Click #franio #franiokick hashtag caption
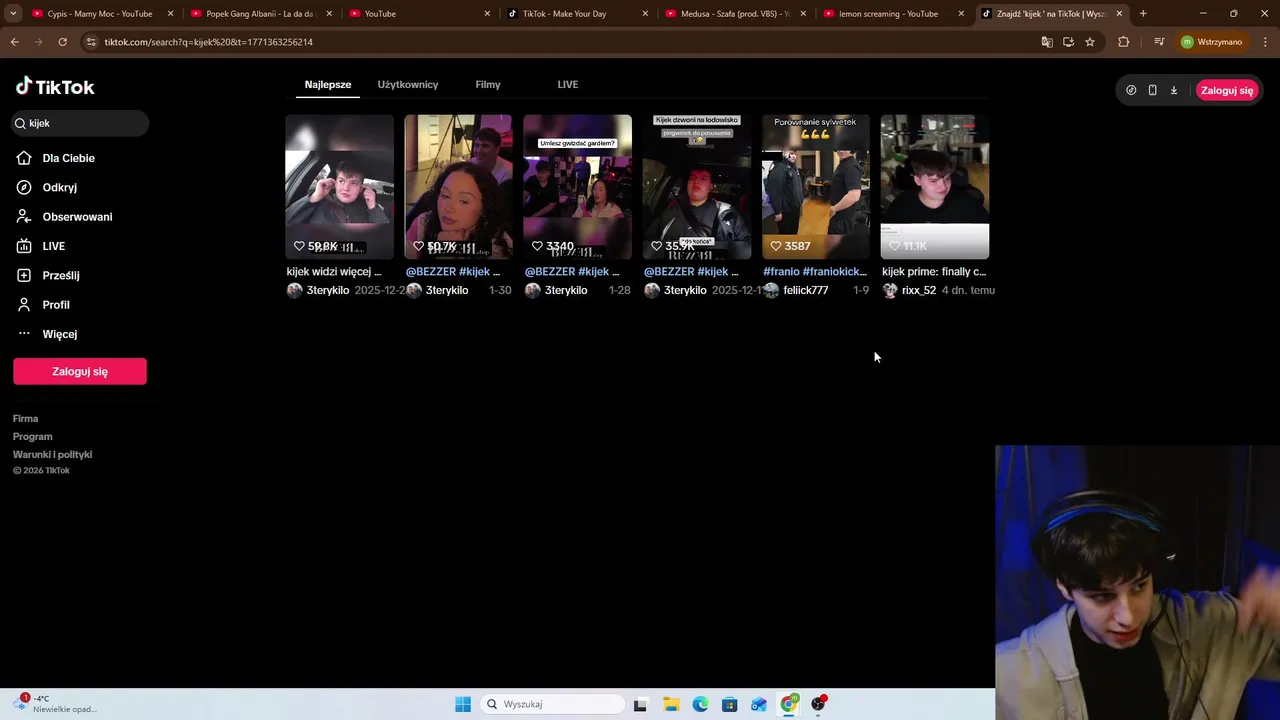 [815, 271]
